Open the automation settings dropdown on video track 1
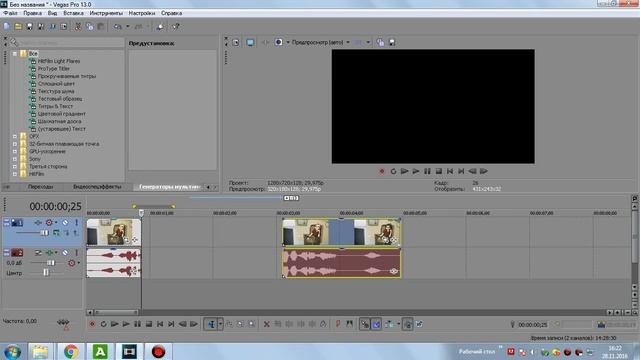This screenshot has height=360, width=640. click(x=56, y=223)
